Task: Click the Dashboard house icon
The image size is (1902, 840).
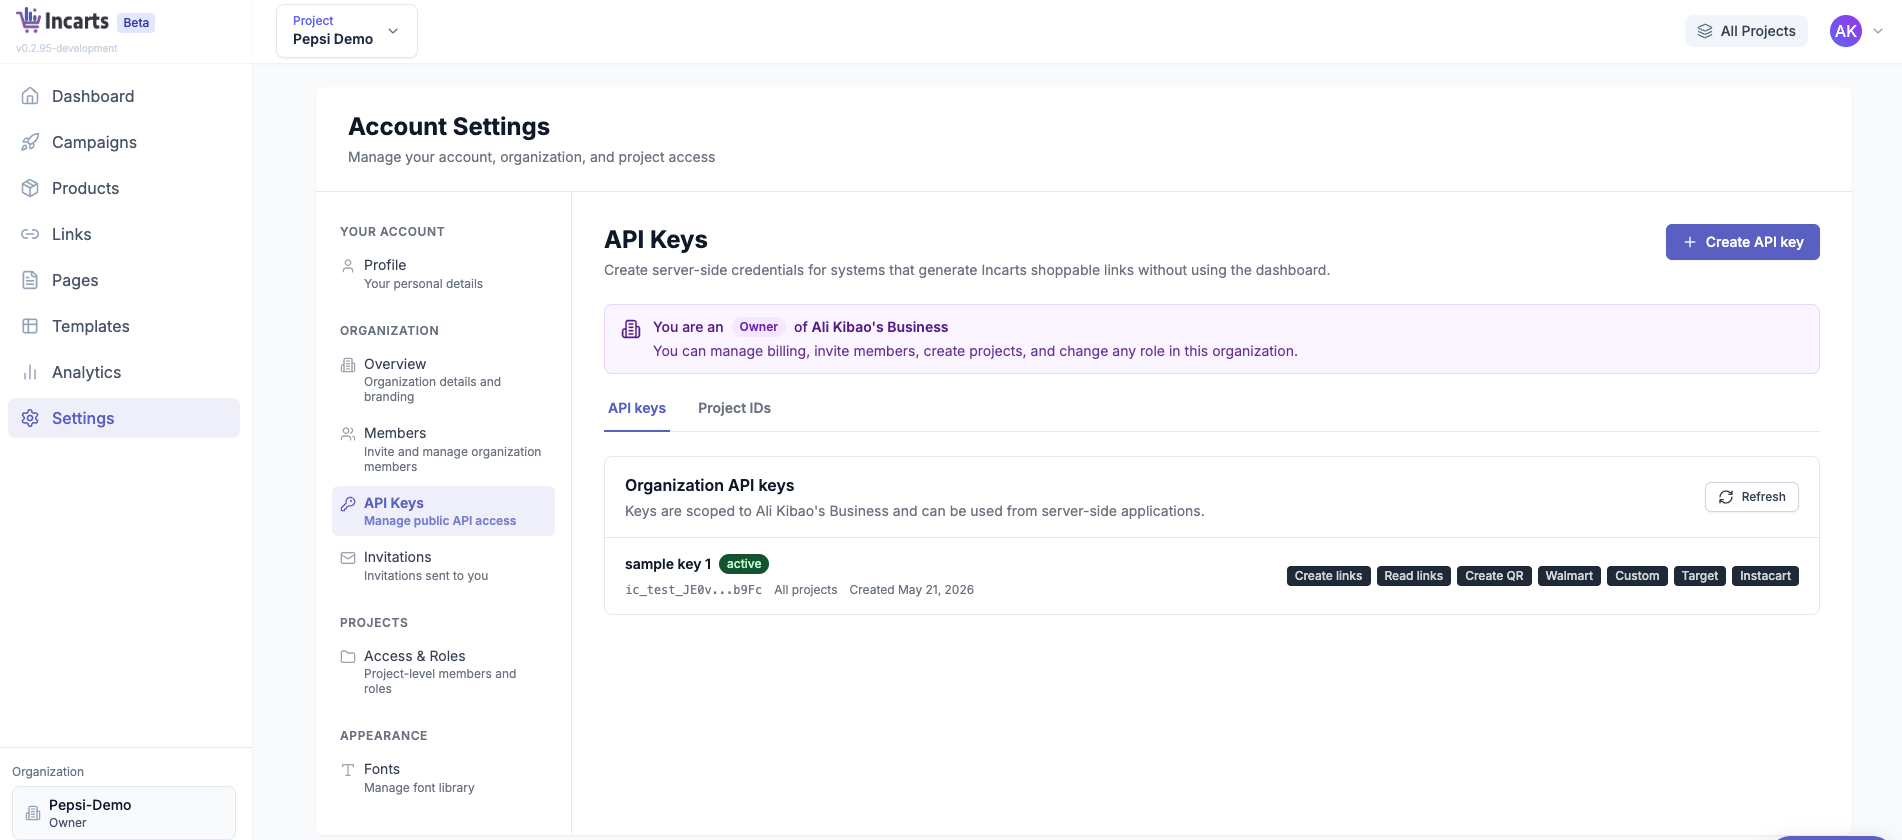Action: (x=30, y=96)
